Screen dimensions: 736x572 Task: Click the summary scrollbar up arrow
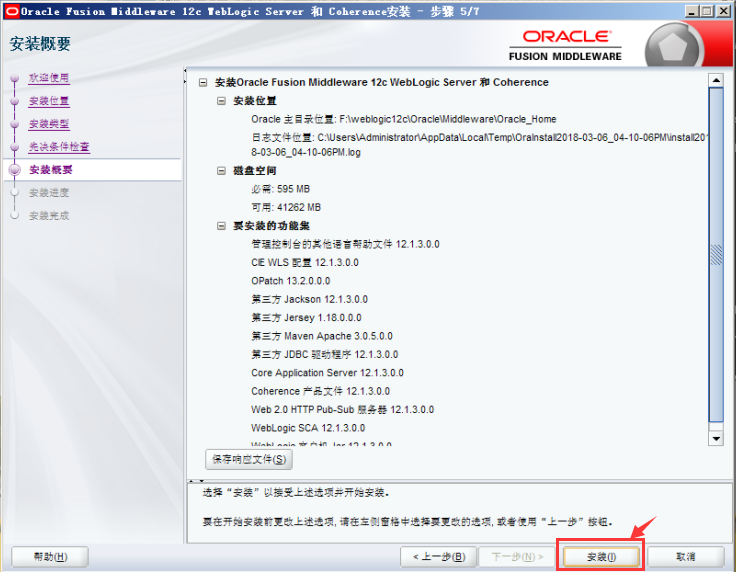pos(715,79)
